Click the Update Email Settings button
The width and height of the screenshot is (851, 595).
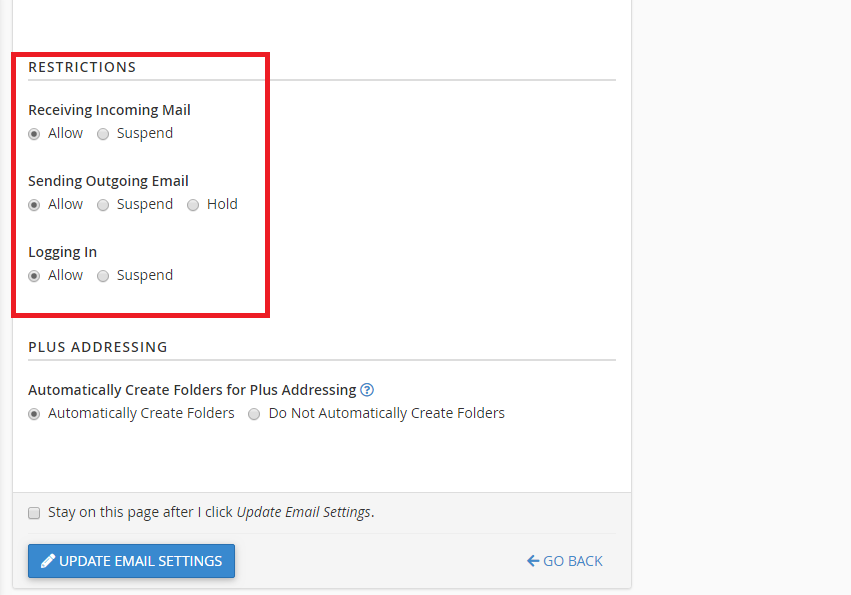[131, 561]
